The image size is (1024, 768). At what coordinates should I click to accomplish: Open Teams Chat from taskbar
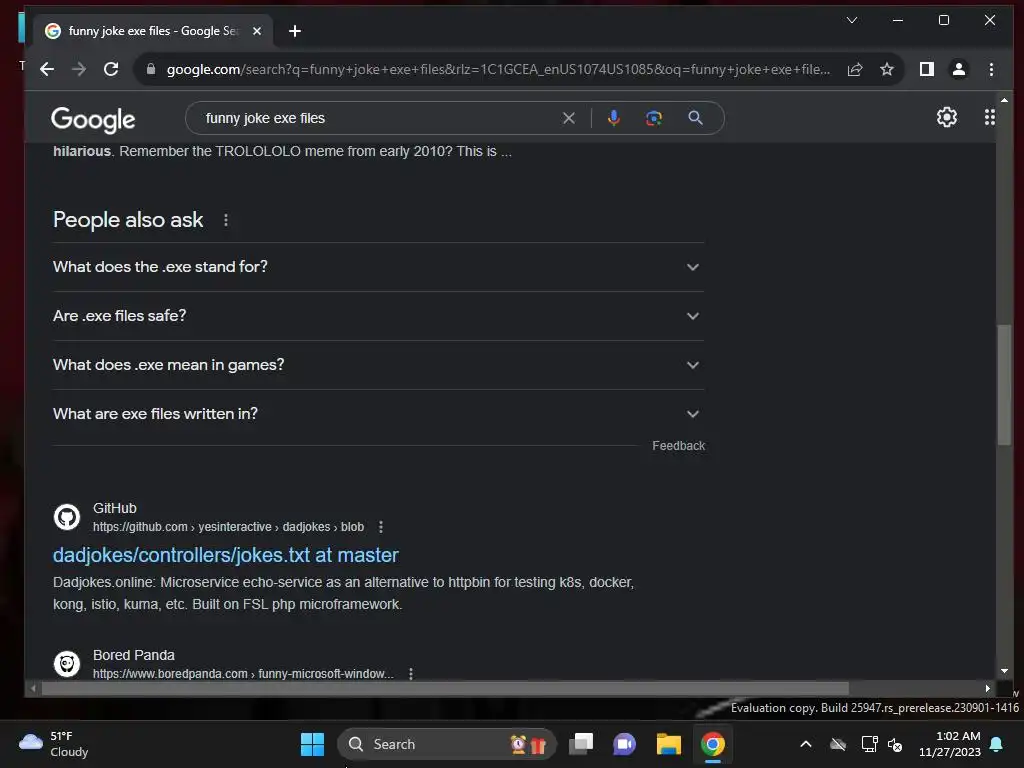(x=624, y=744)
